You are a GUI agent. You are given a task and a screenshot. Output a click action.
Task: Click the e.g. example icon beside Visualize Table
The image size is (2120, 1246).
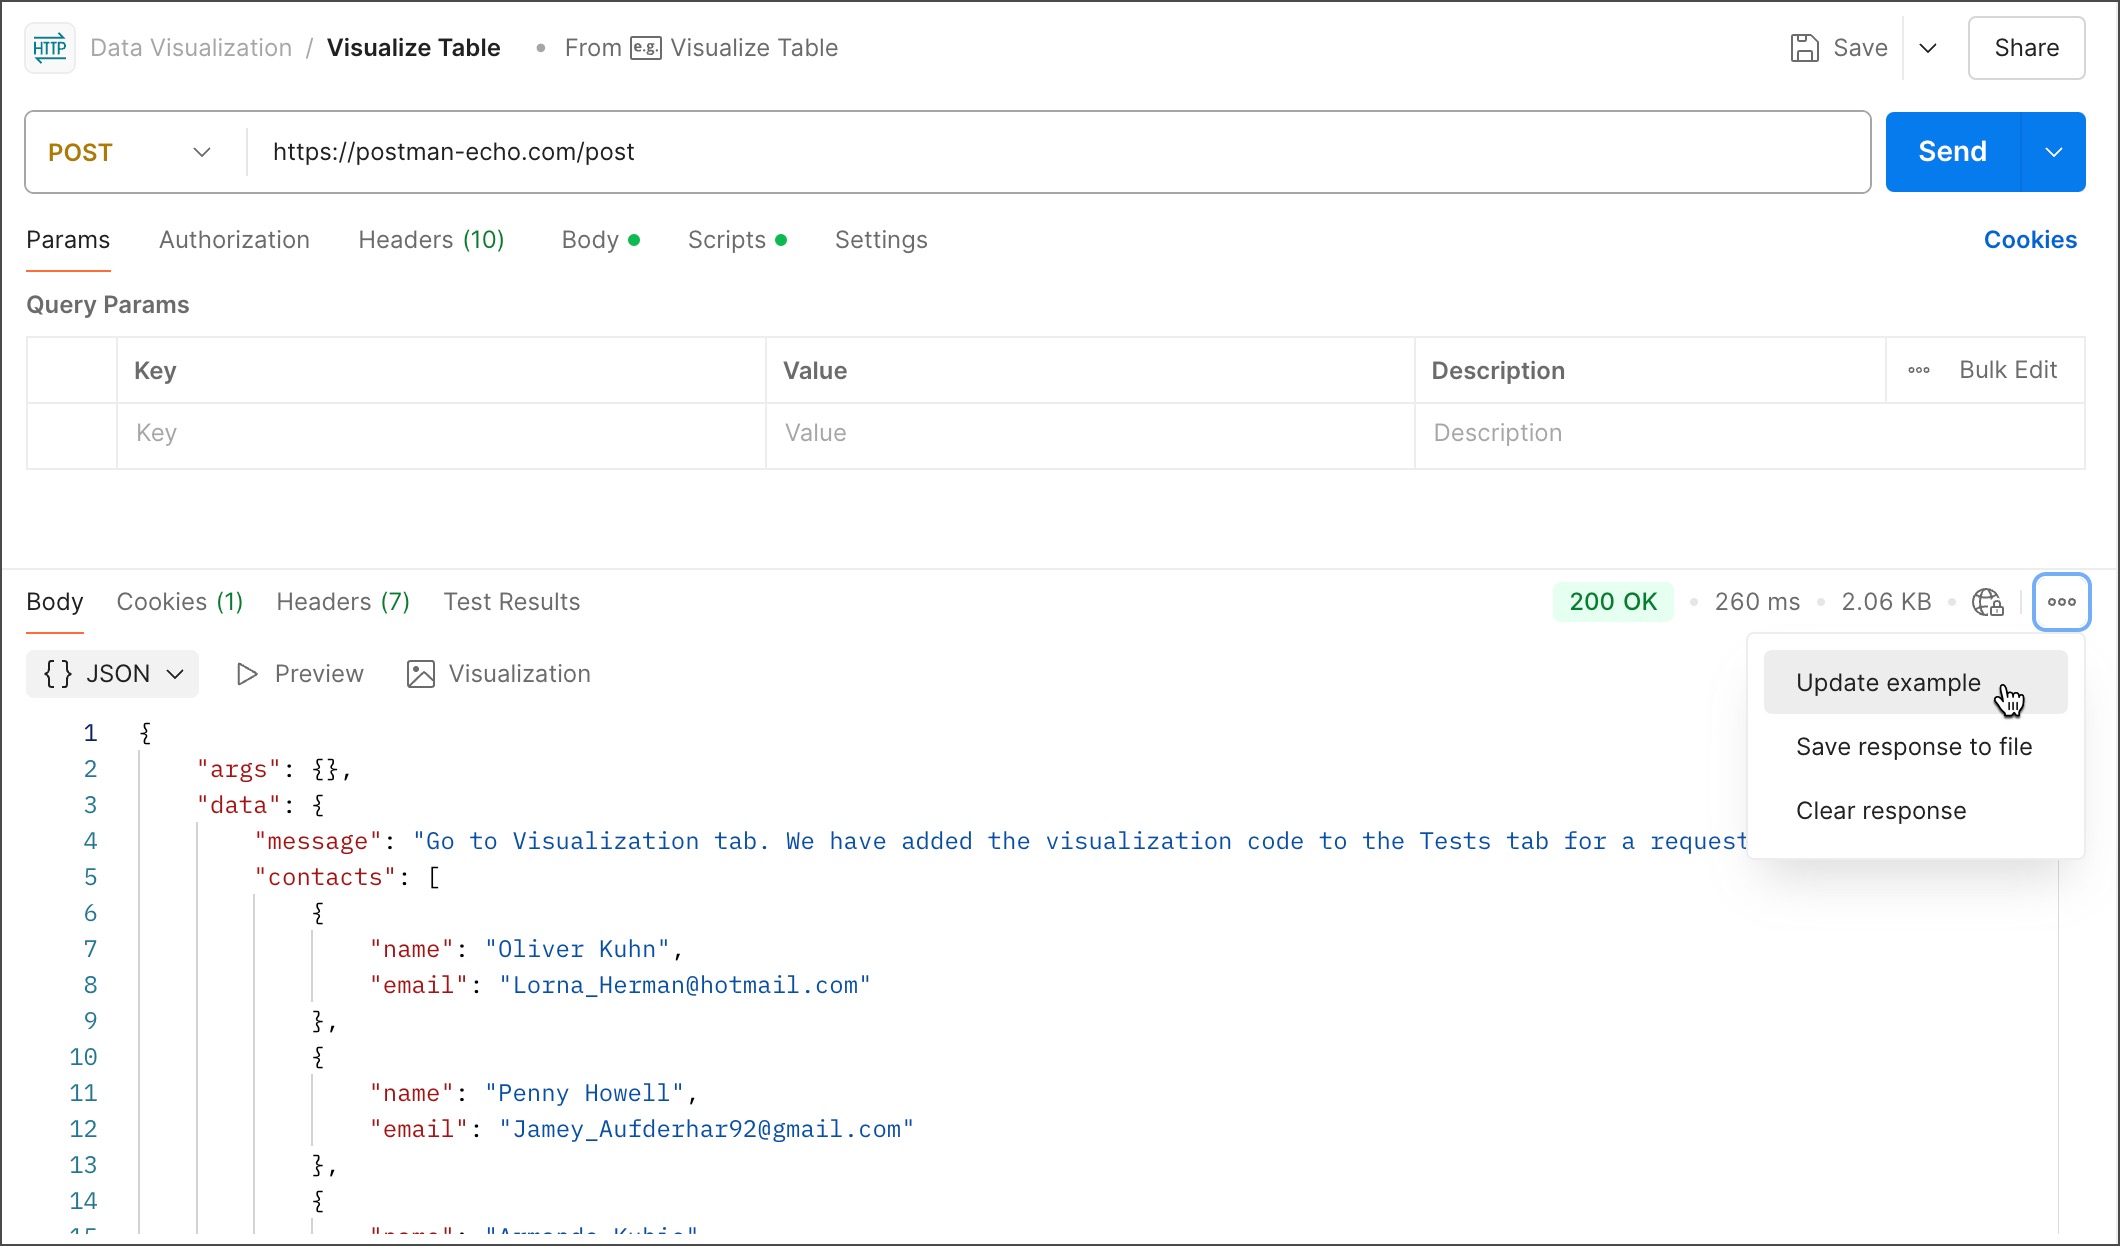click(646, 48)
